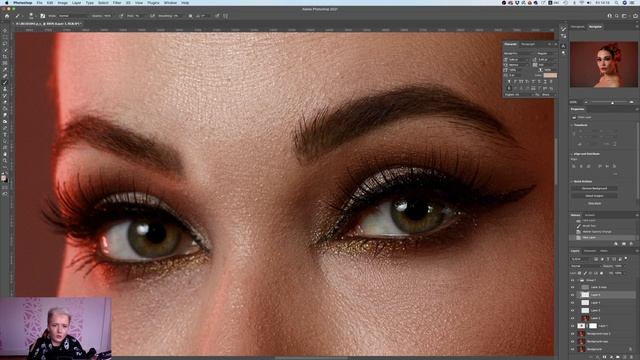Delete current state in History panel
Image resolution: width=640 pixels, height=360 pixels.
pos(631,244)
